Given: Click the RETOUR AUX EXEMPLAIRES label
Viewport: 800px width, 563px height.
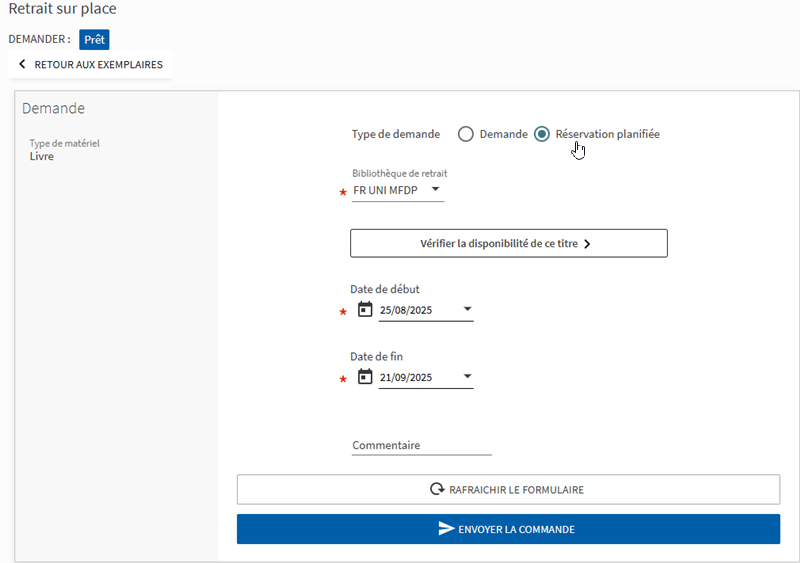Looking at the screenshot, I should point(98,65).
